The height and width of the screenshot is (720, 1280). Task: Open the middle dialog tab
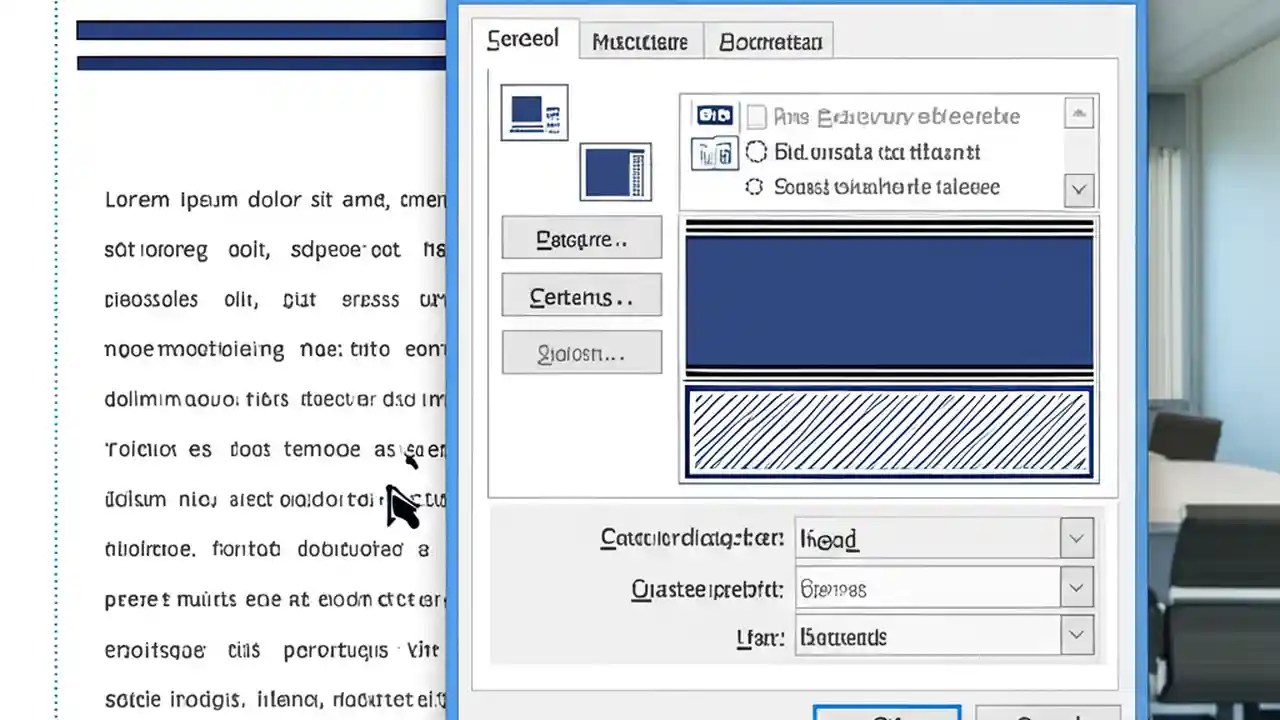pos(639,41)
